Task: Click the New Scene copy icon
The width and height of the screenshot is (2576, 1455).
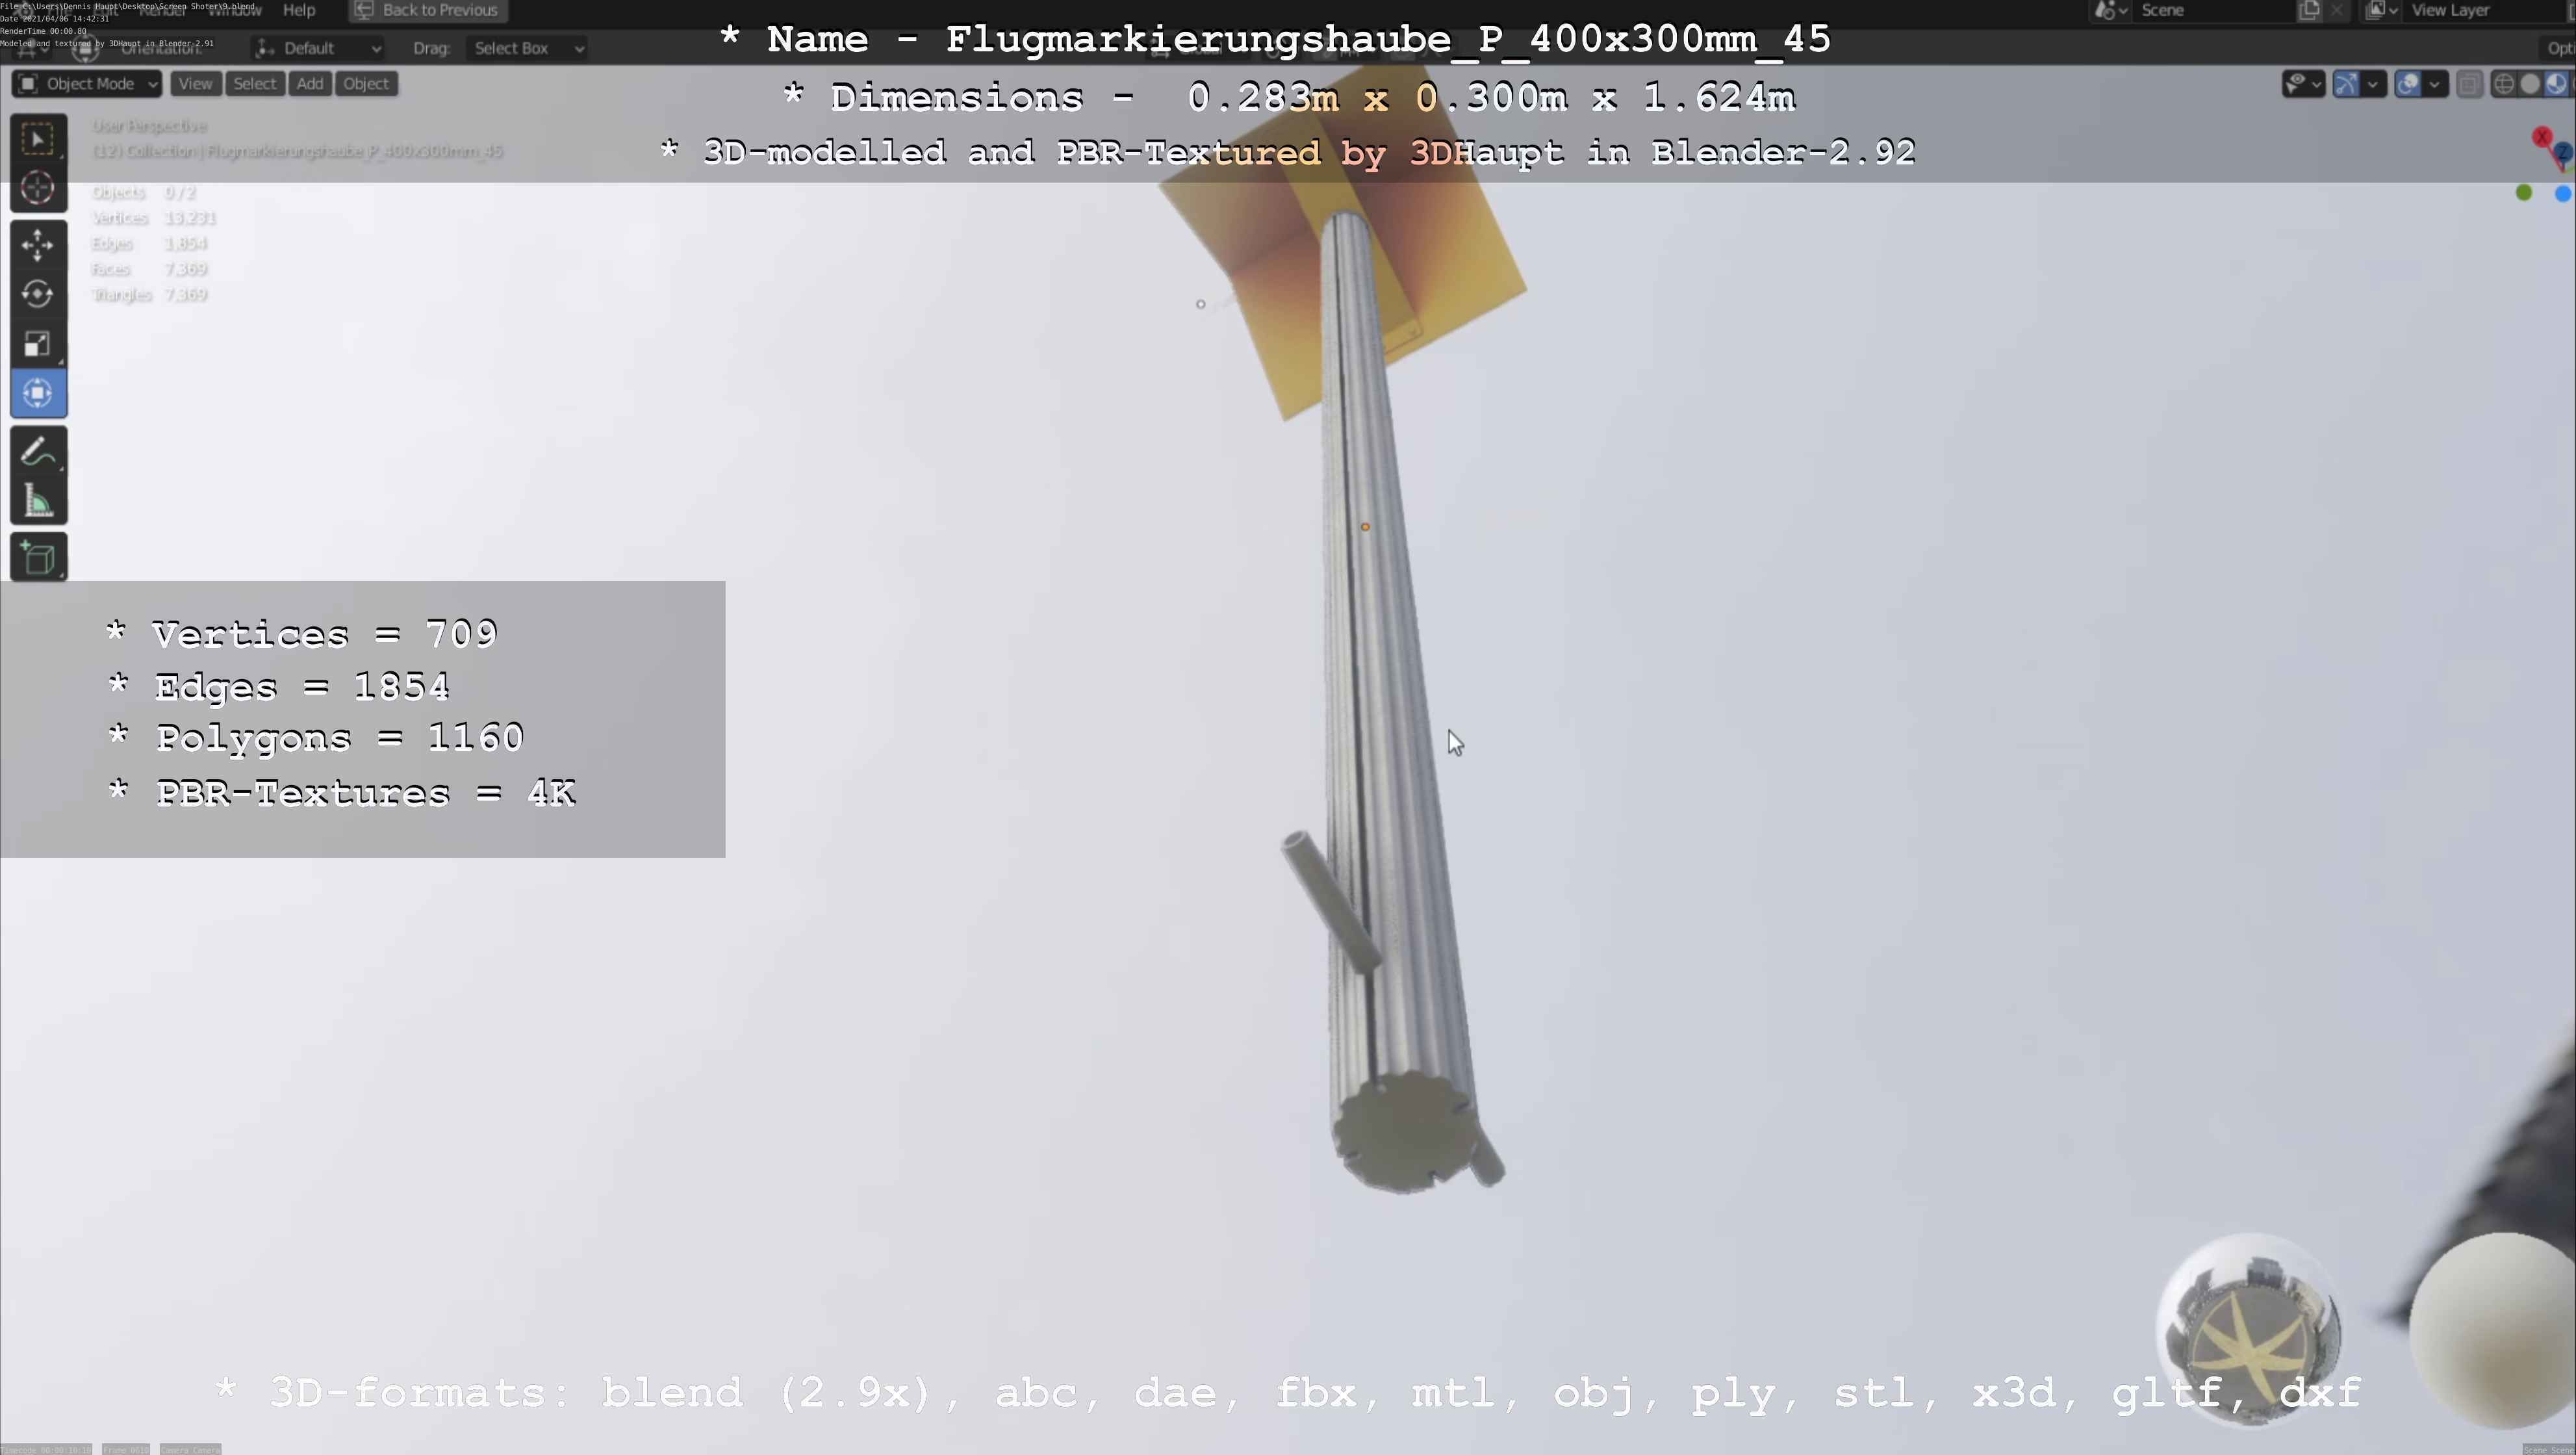Action: [2309, 10]
